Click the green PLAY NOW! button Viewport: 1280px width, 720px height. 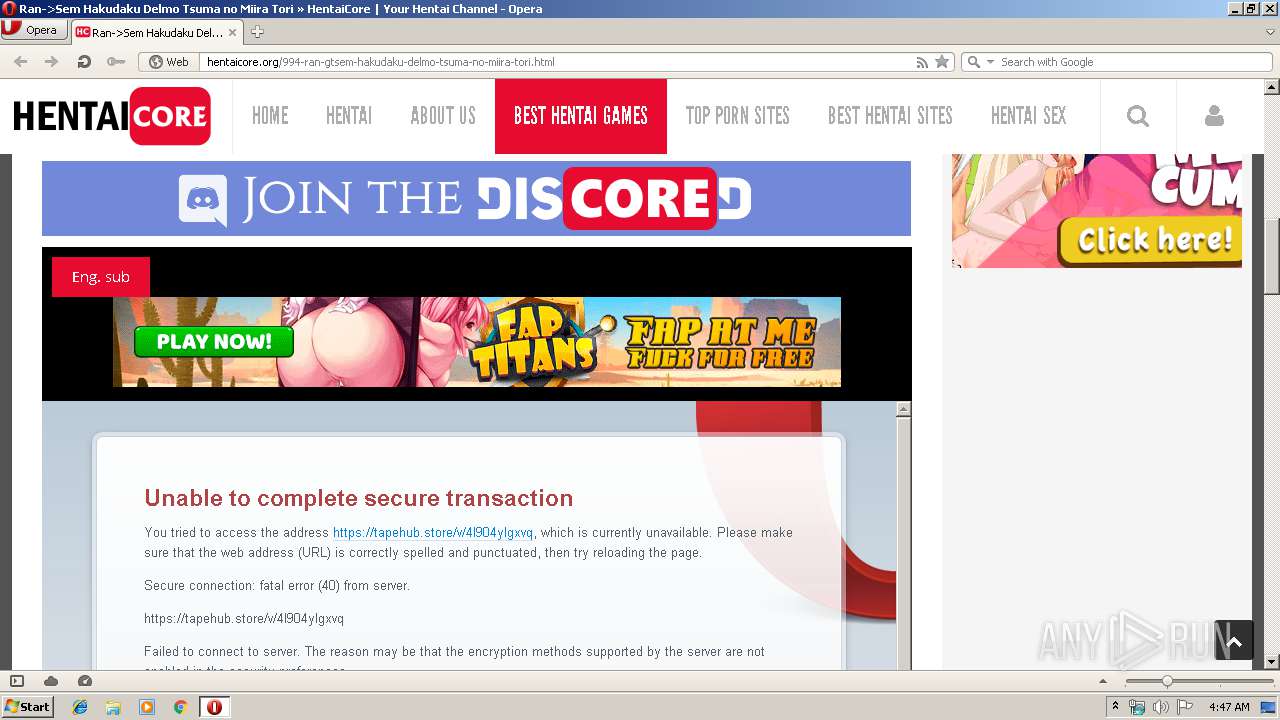(x=214, y=341)
